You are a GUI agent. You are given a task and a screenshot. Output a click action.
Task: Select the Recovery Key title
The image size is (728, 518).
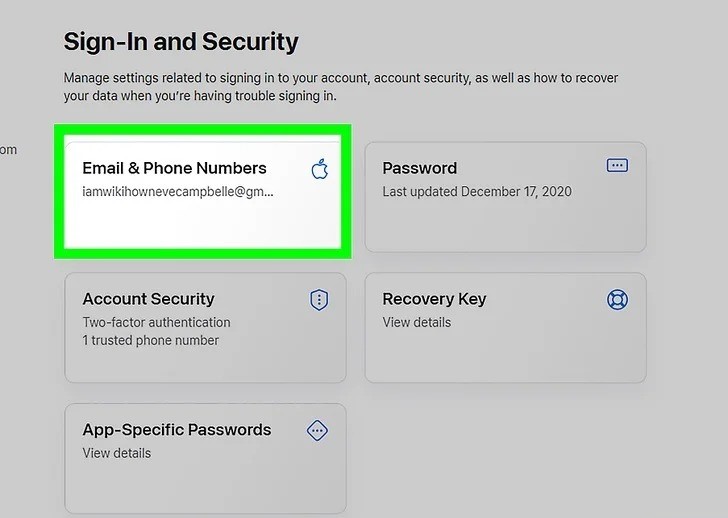tap(434, 299)
